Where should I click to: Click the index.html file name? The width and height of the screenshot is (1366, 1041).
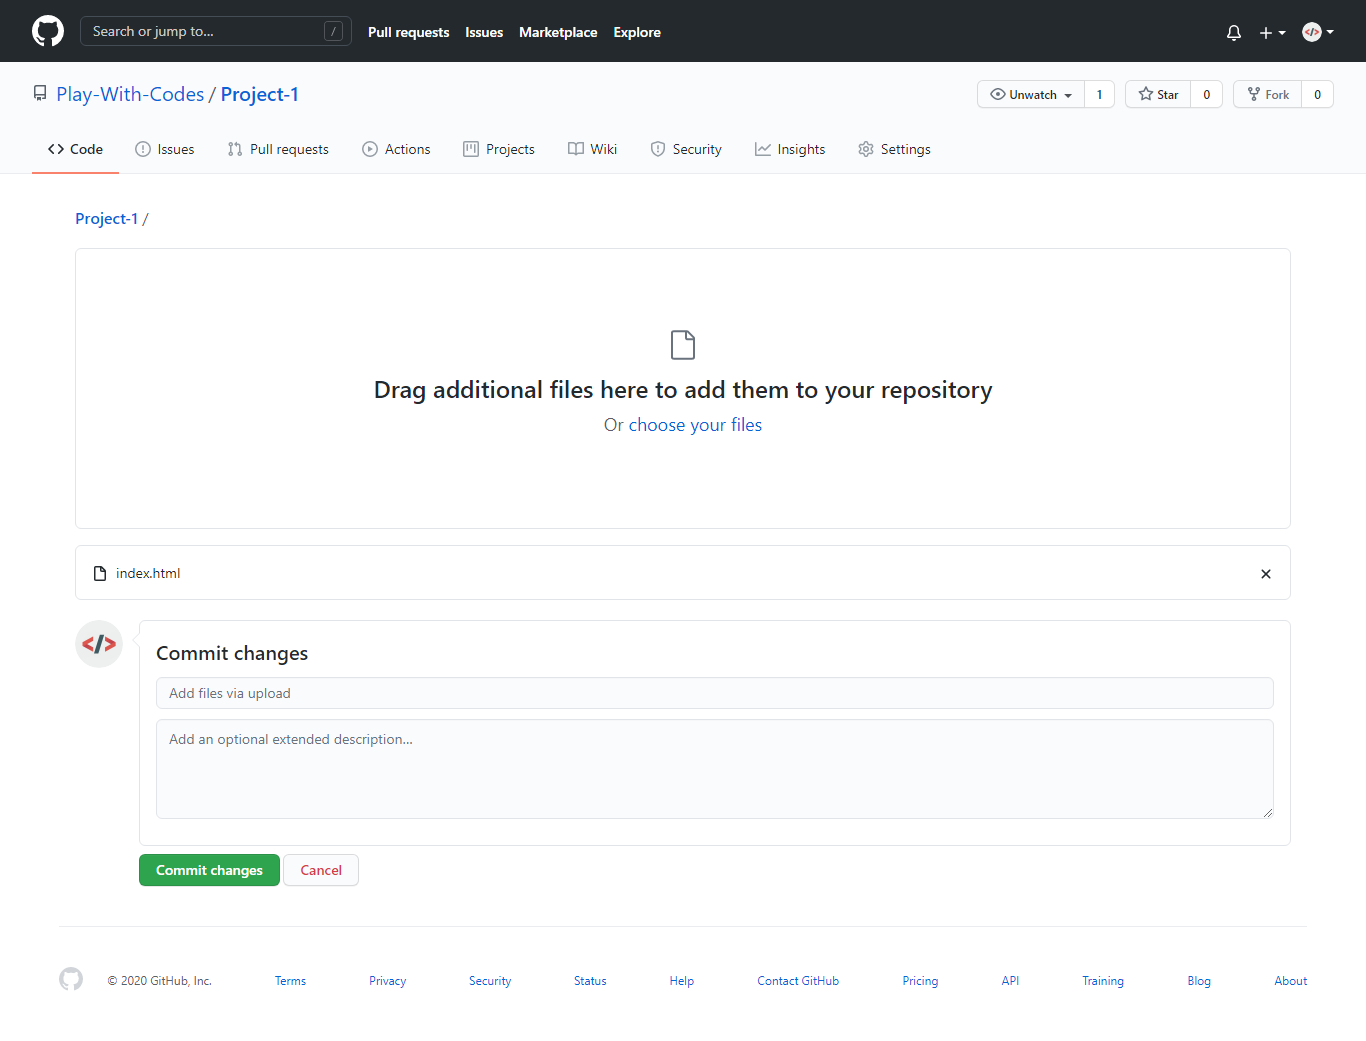(x=148, y=573)
